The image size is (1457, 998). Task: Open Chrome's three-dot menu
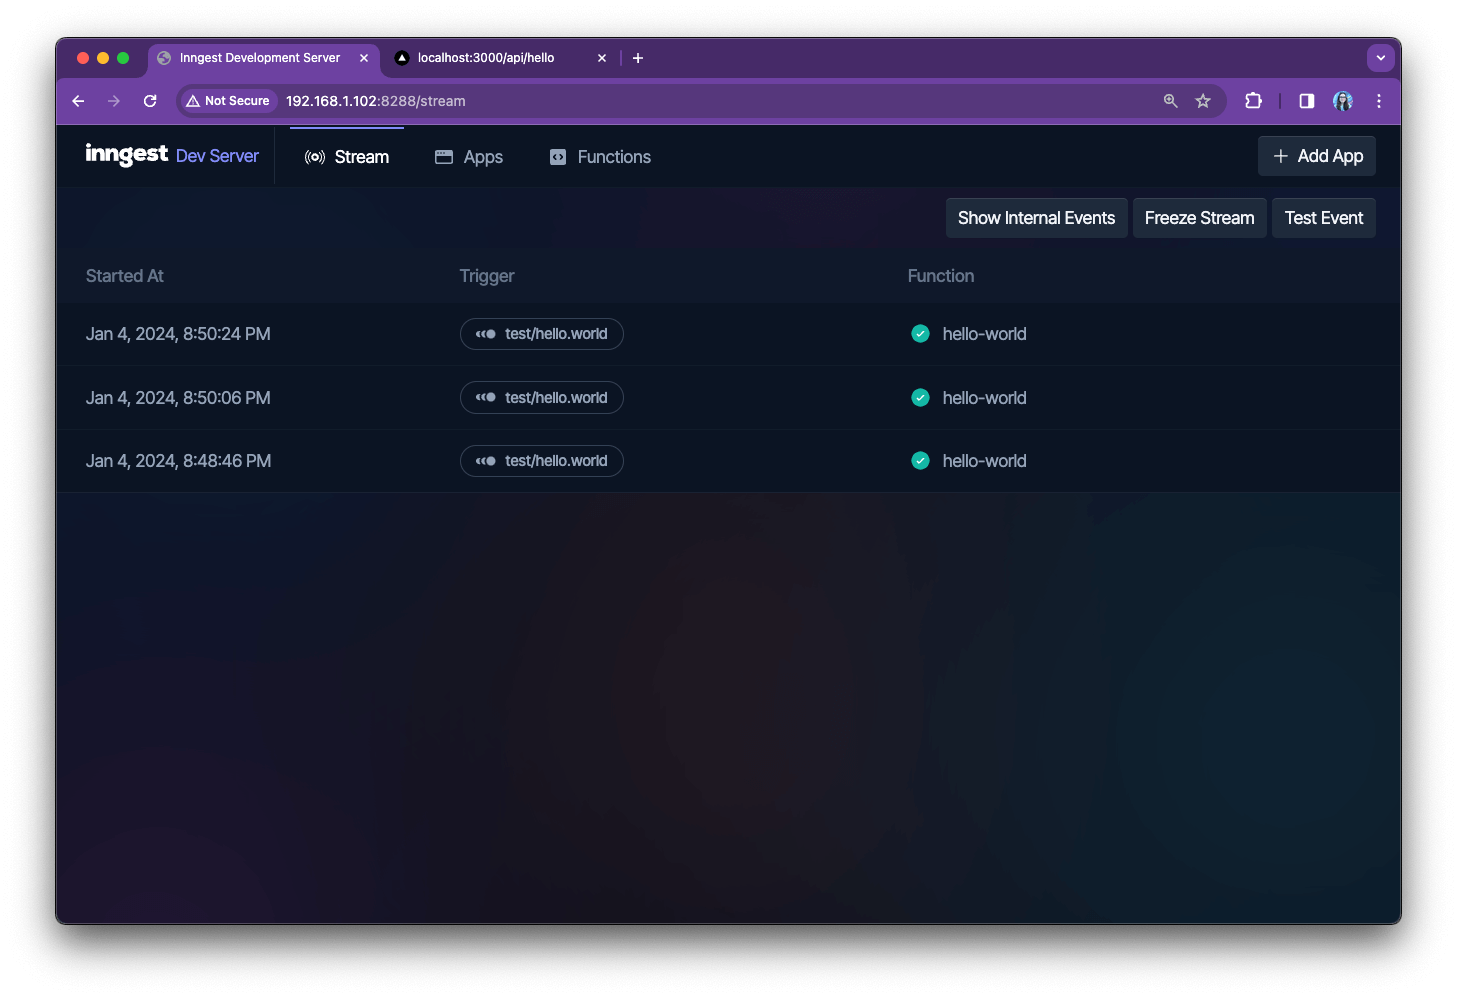1379,101
